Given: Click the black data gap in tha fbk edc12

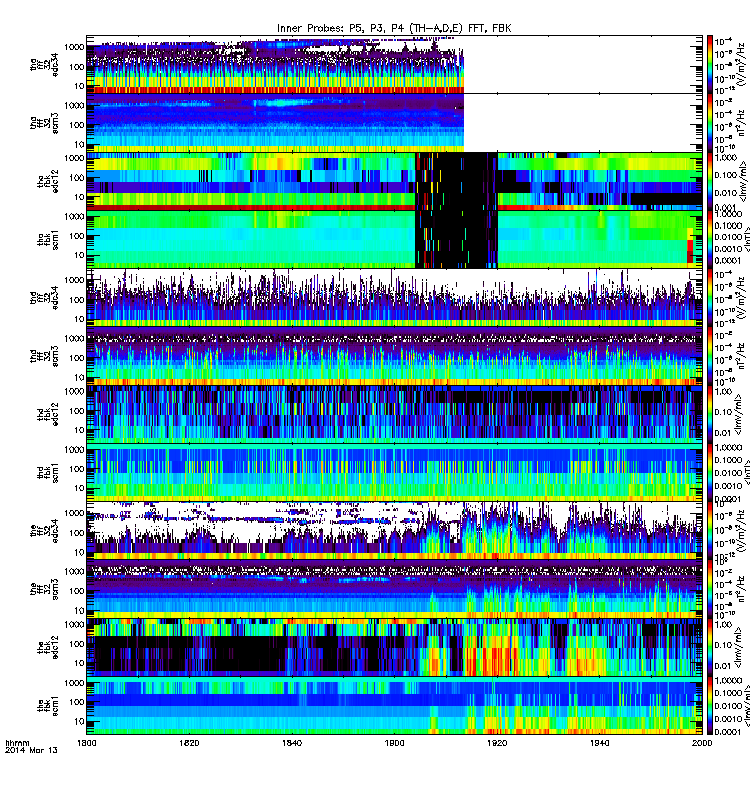Looking at the screenshot, I should click(456, 181).
